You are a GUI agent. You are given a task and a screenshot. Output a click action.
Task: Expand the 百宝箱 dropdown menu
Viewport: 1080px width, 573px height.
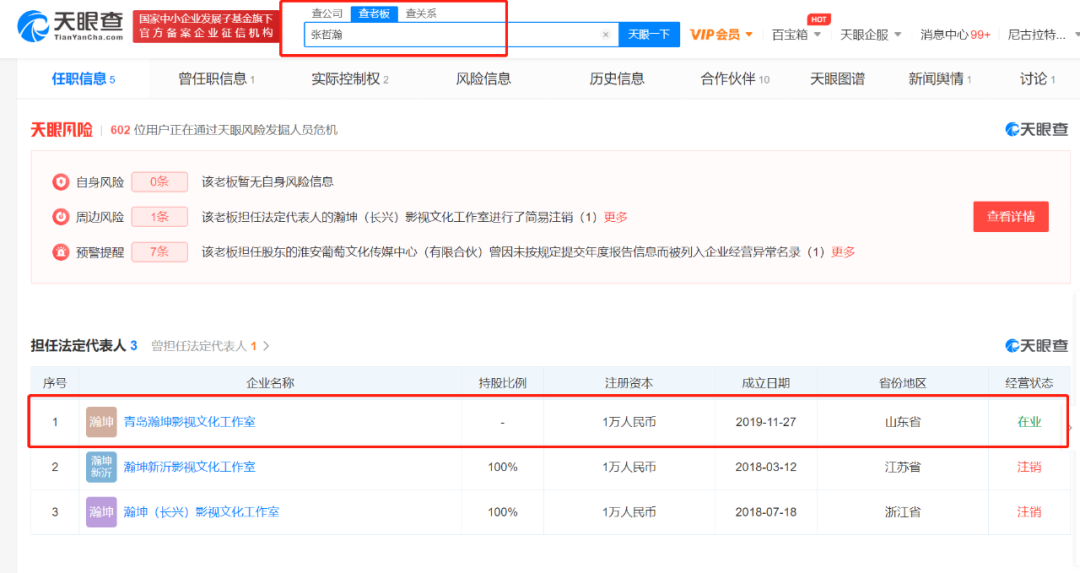point(796,34)
